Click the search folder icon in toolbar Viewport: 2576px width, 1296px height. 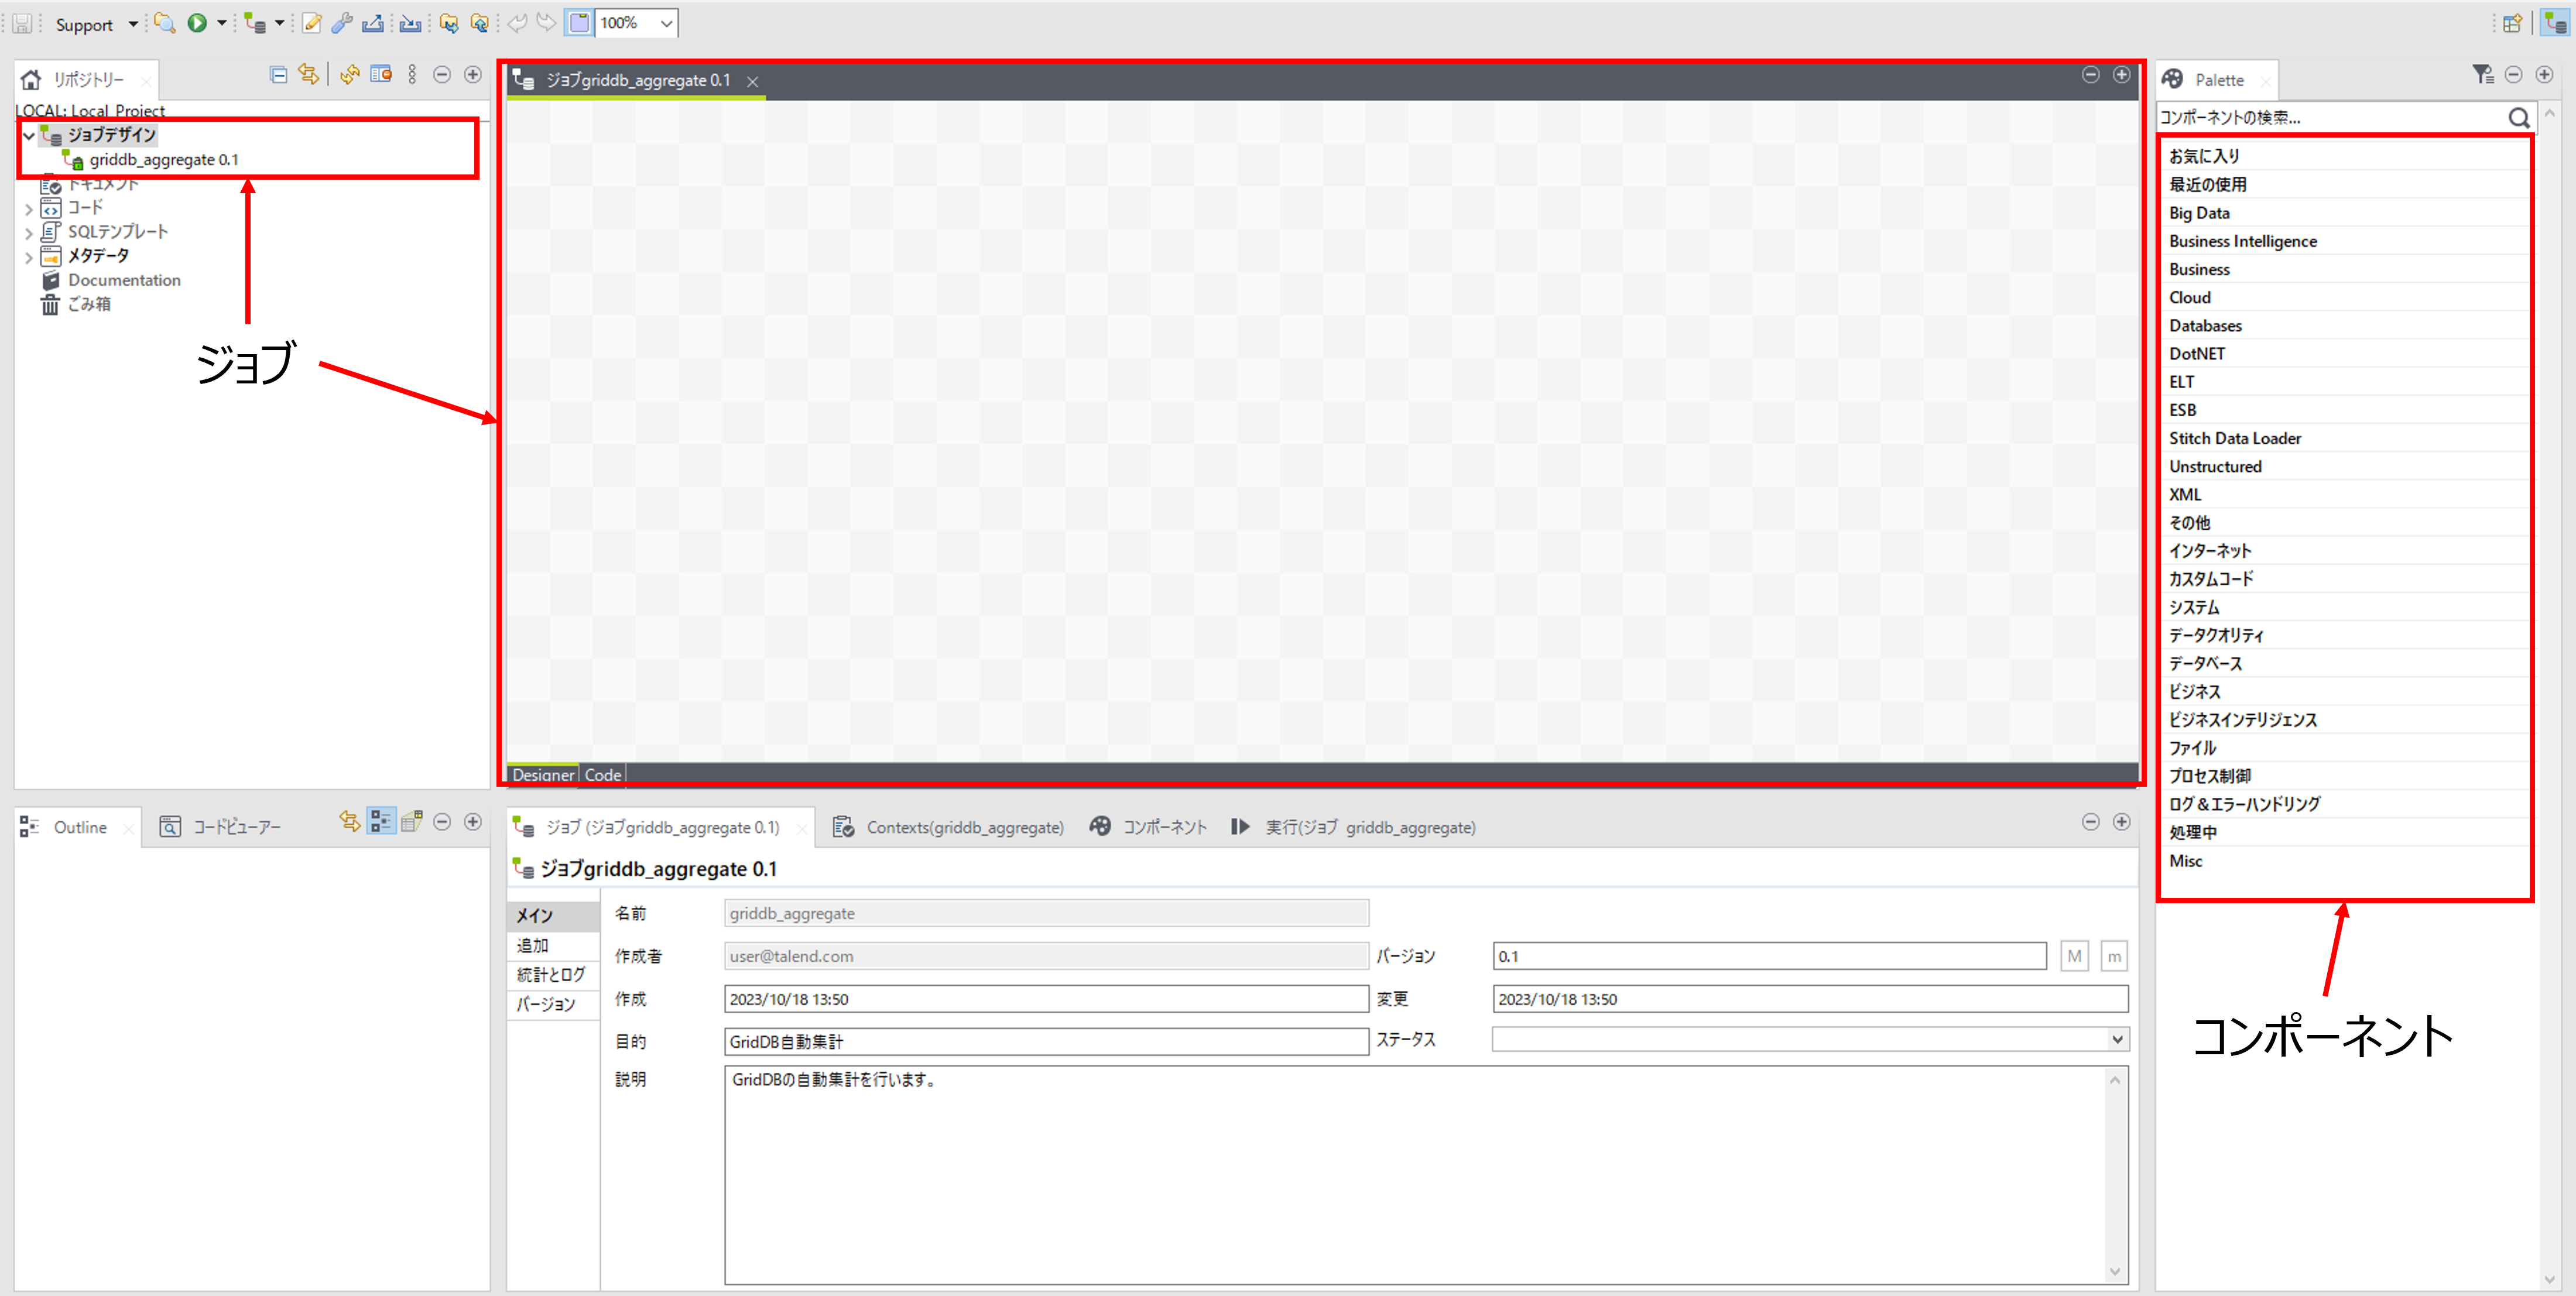165,23
